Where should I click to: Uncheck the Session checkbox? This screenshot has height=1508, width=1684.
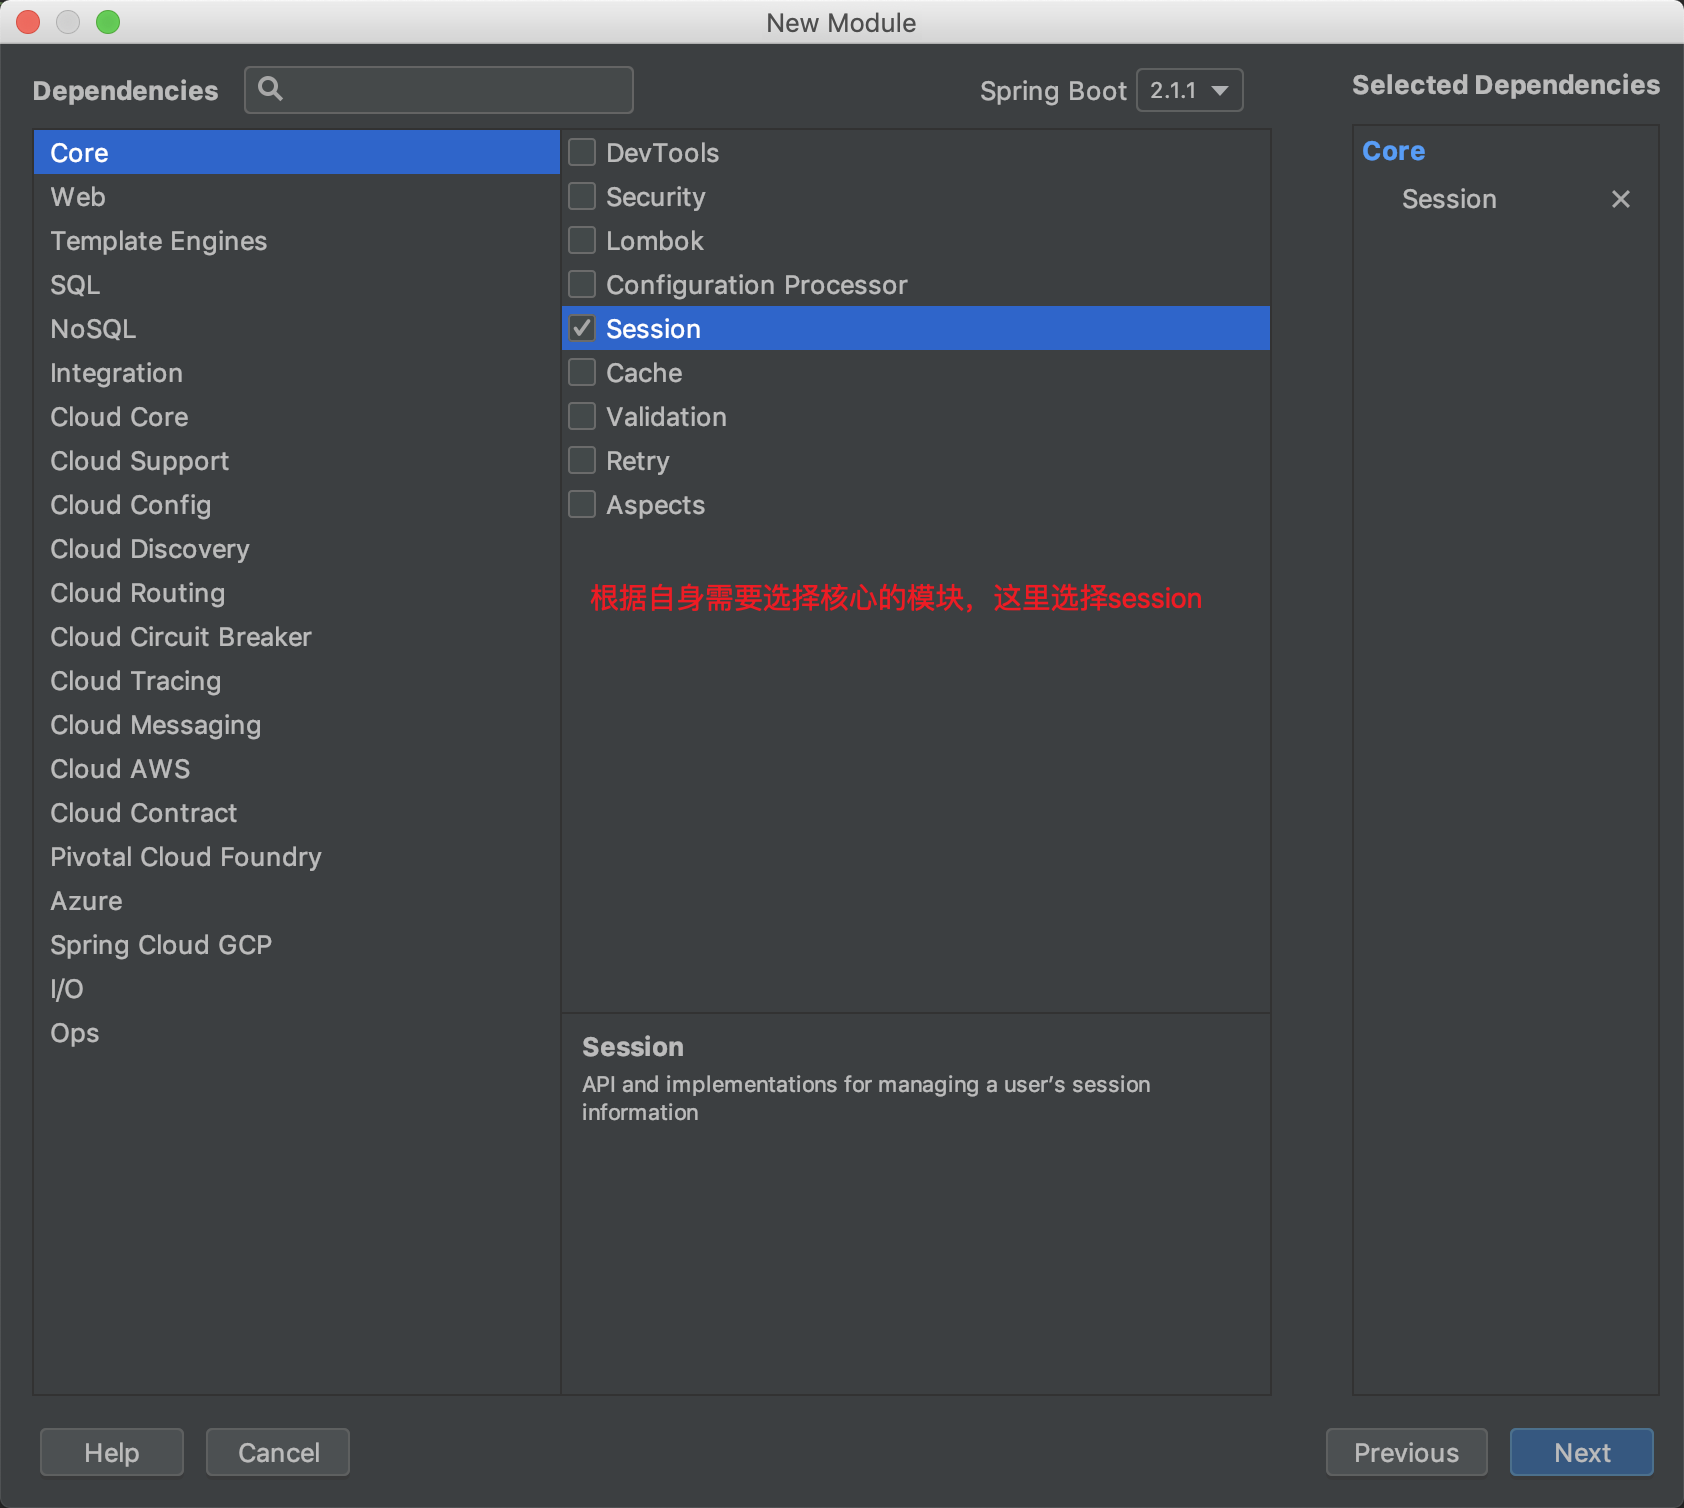click(x=582, y=328)
